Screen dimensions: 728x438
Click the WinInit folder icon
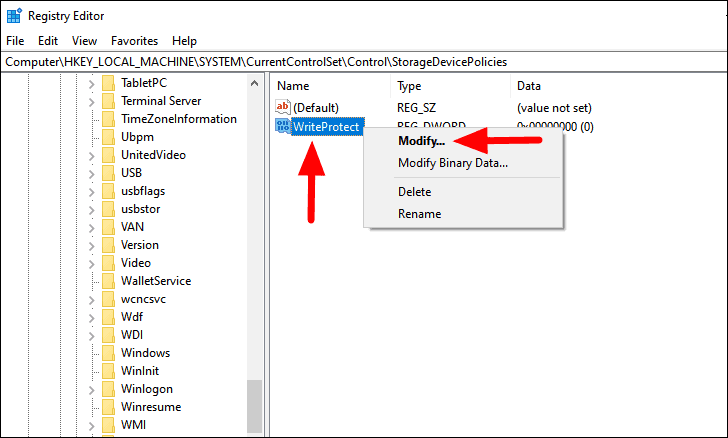(108, 371)
